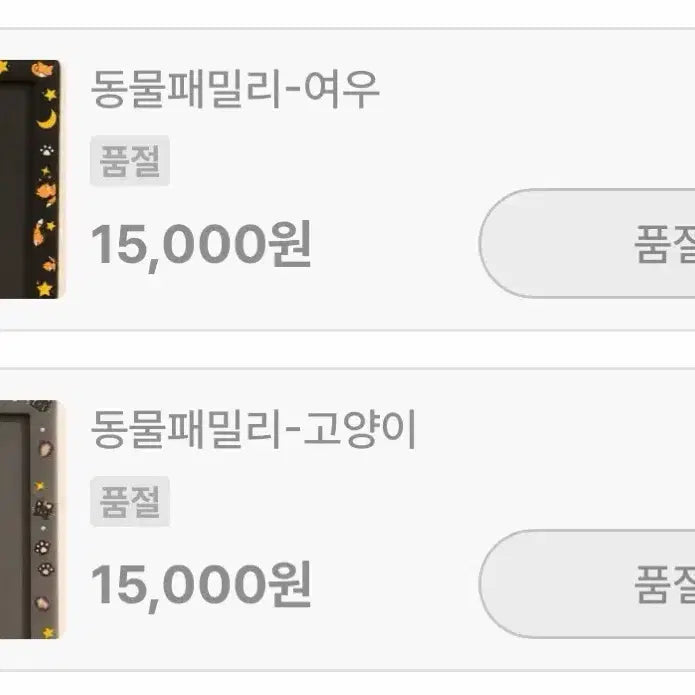Click the white paw print on fox thumbnail

pyautogui.click(x=47, y=151)
